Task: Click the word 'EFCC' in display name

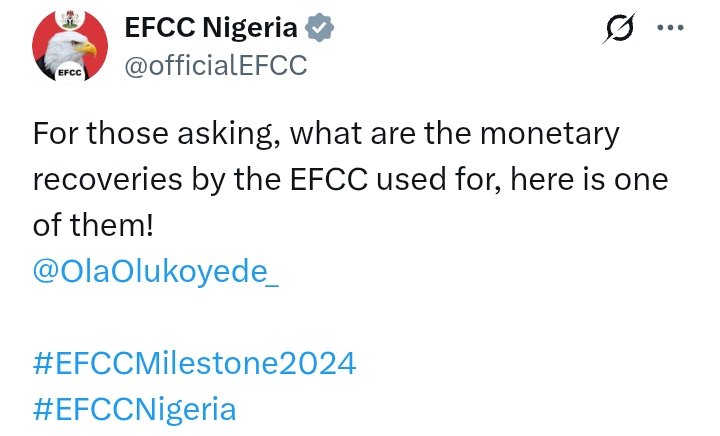Action: point(158,28)
